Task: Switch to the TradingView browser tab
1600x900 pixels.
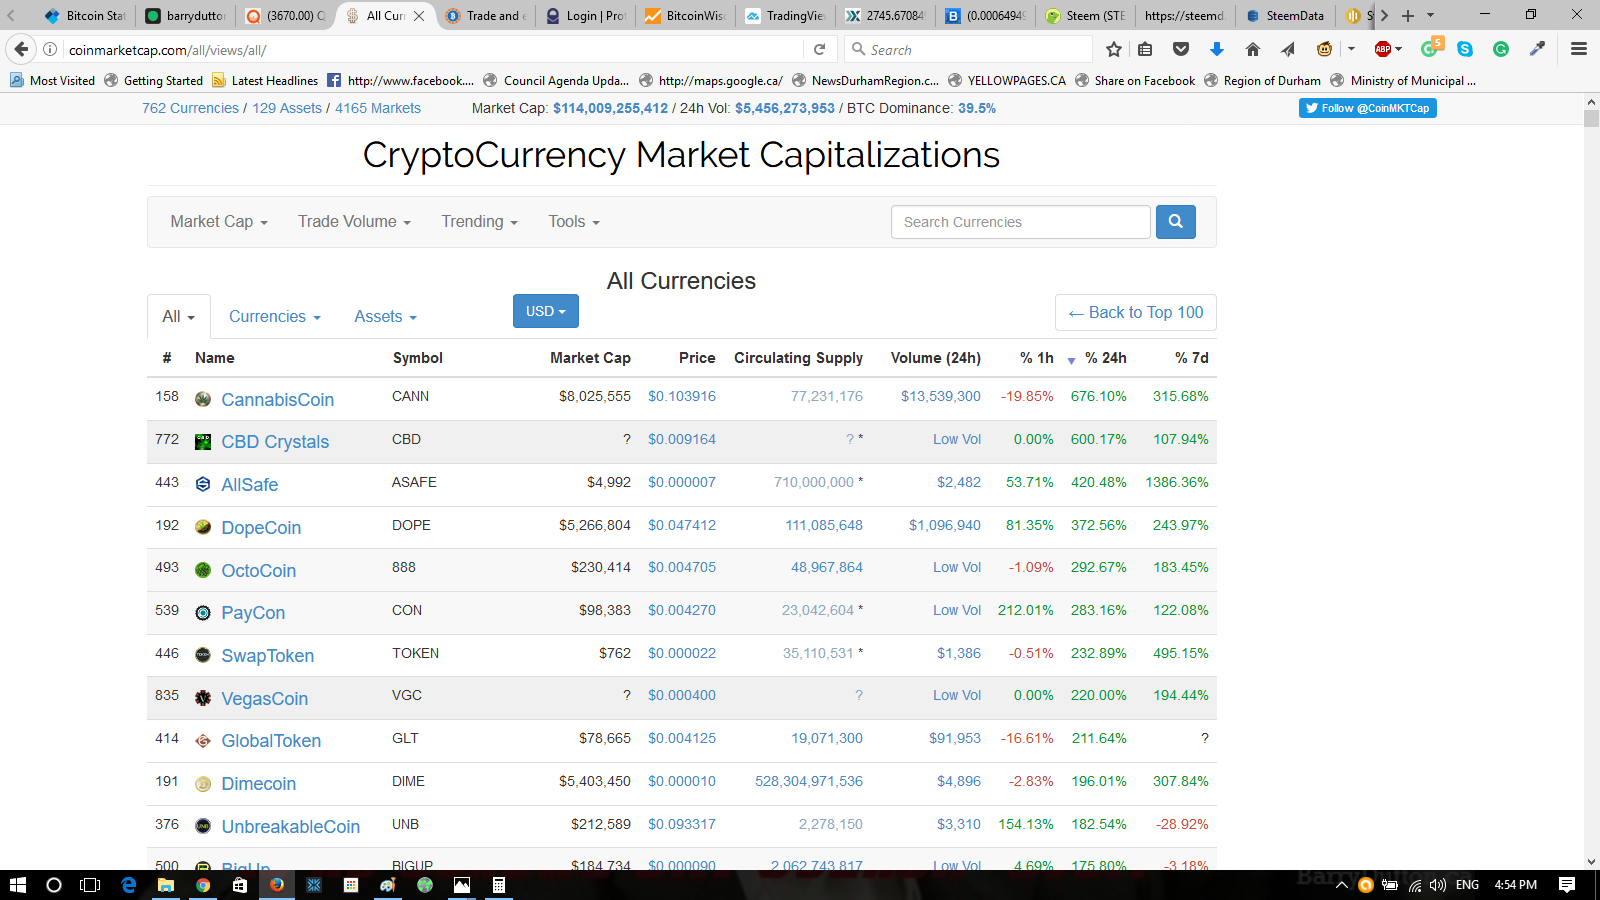Action: coord(786,15)
